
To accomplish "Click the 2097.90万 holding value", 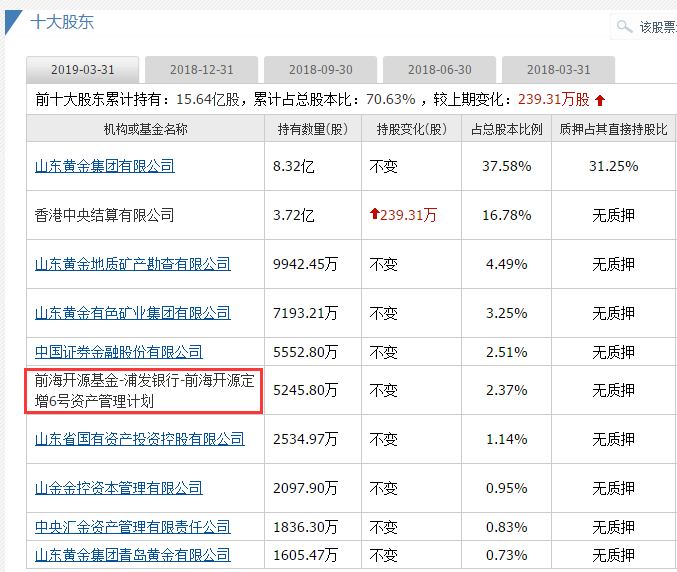I will pos(305,489).
